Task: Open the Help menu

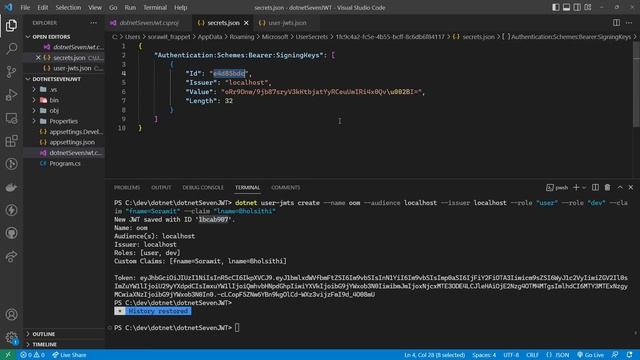Action: (180, 7)
